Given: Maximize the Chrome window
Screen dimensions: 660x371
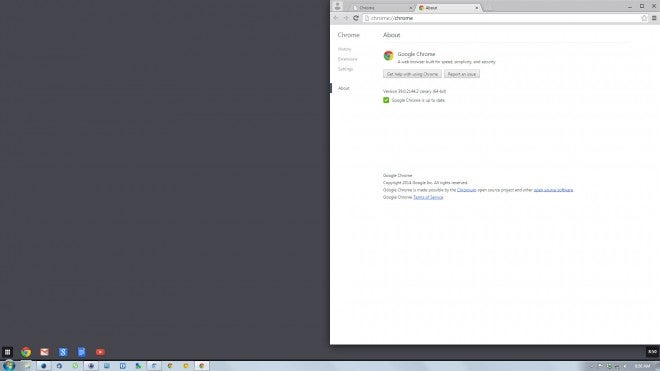Looking at the screenshot, I should (642, 6).
